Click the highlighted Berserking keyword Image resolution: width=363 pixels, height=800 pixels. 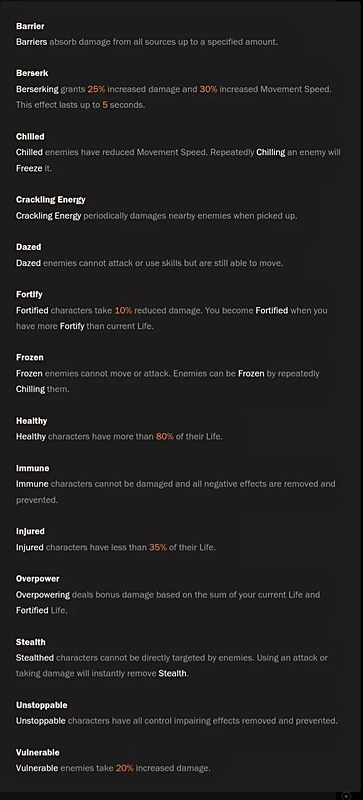(37, 89)
